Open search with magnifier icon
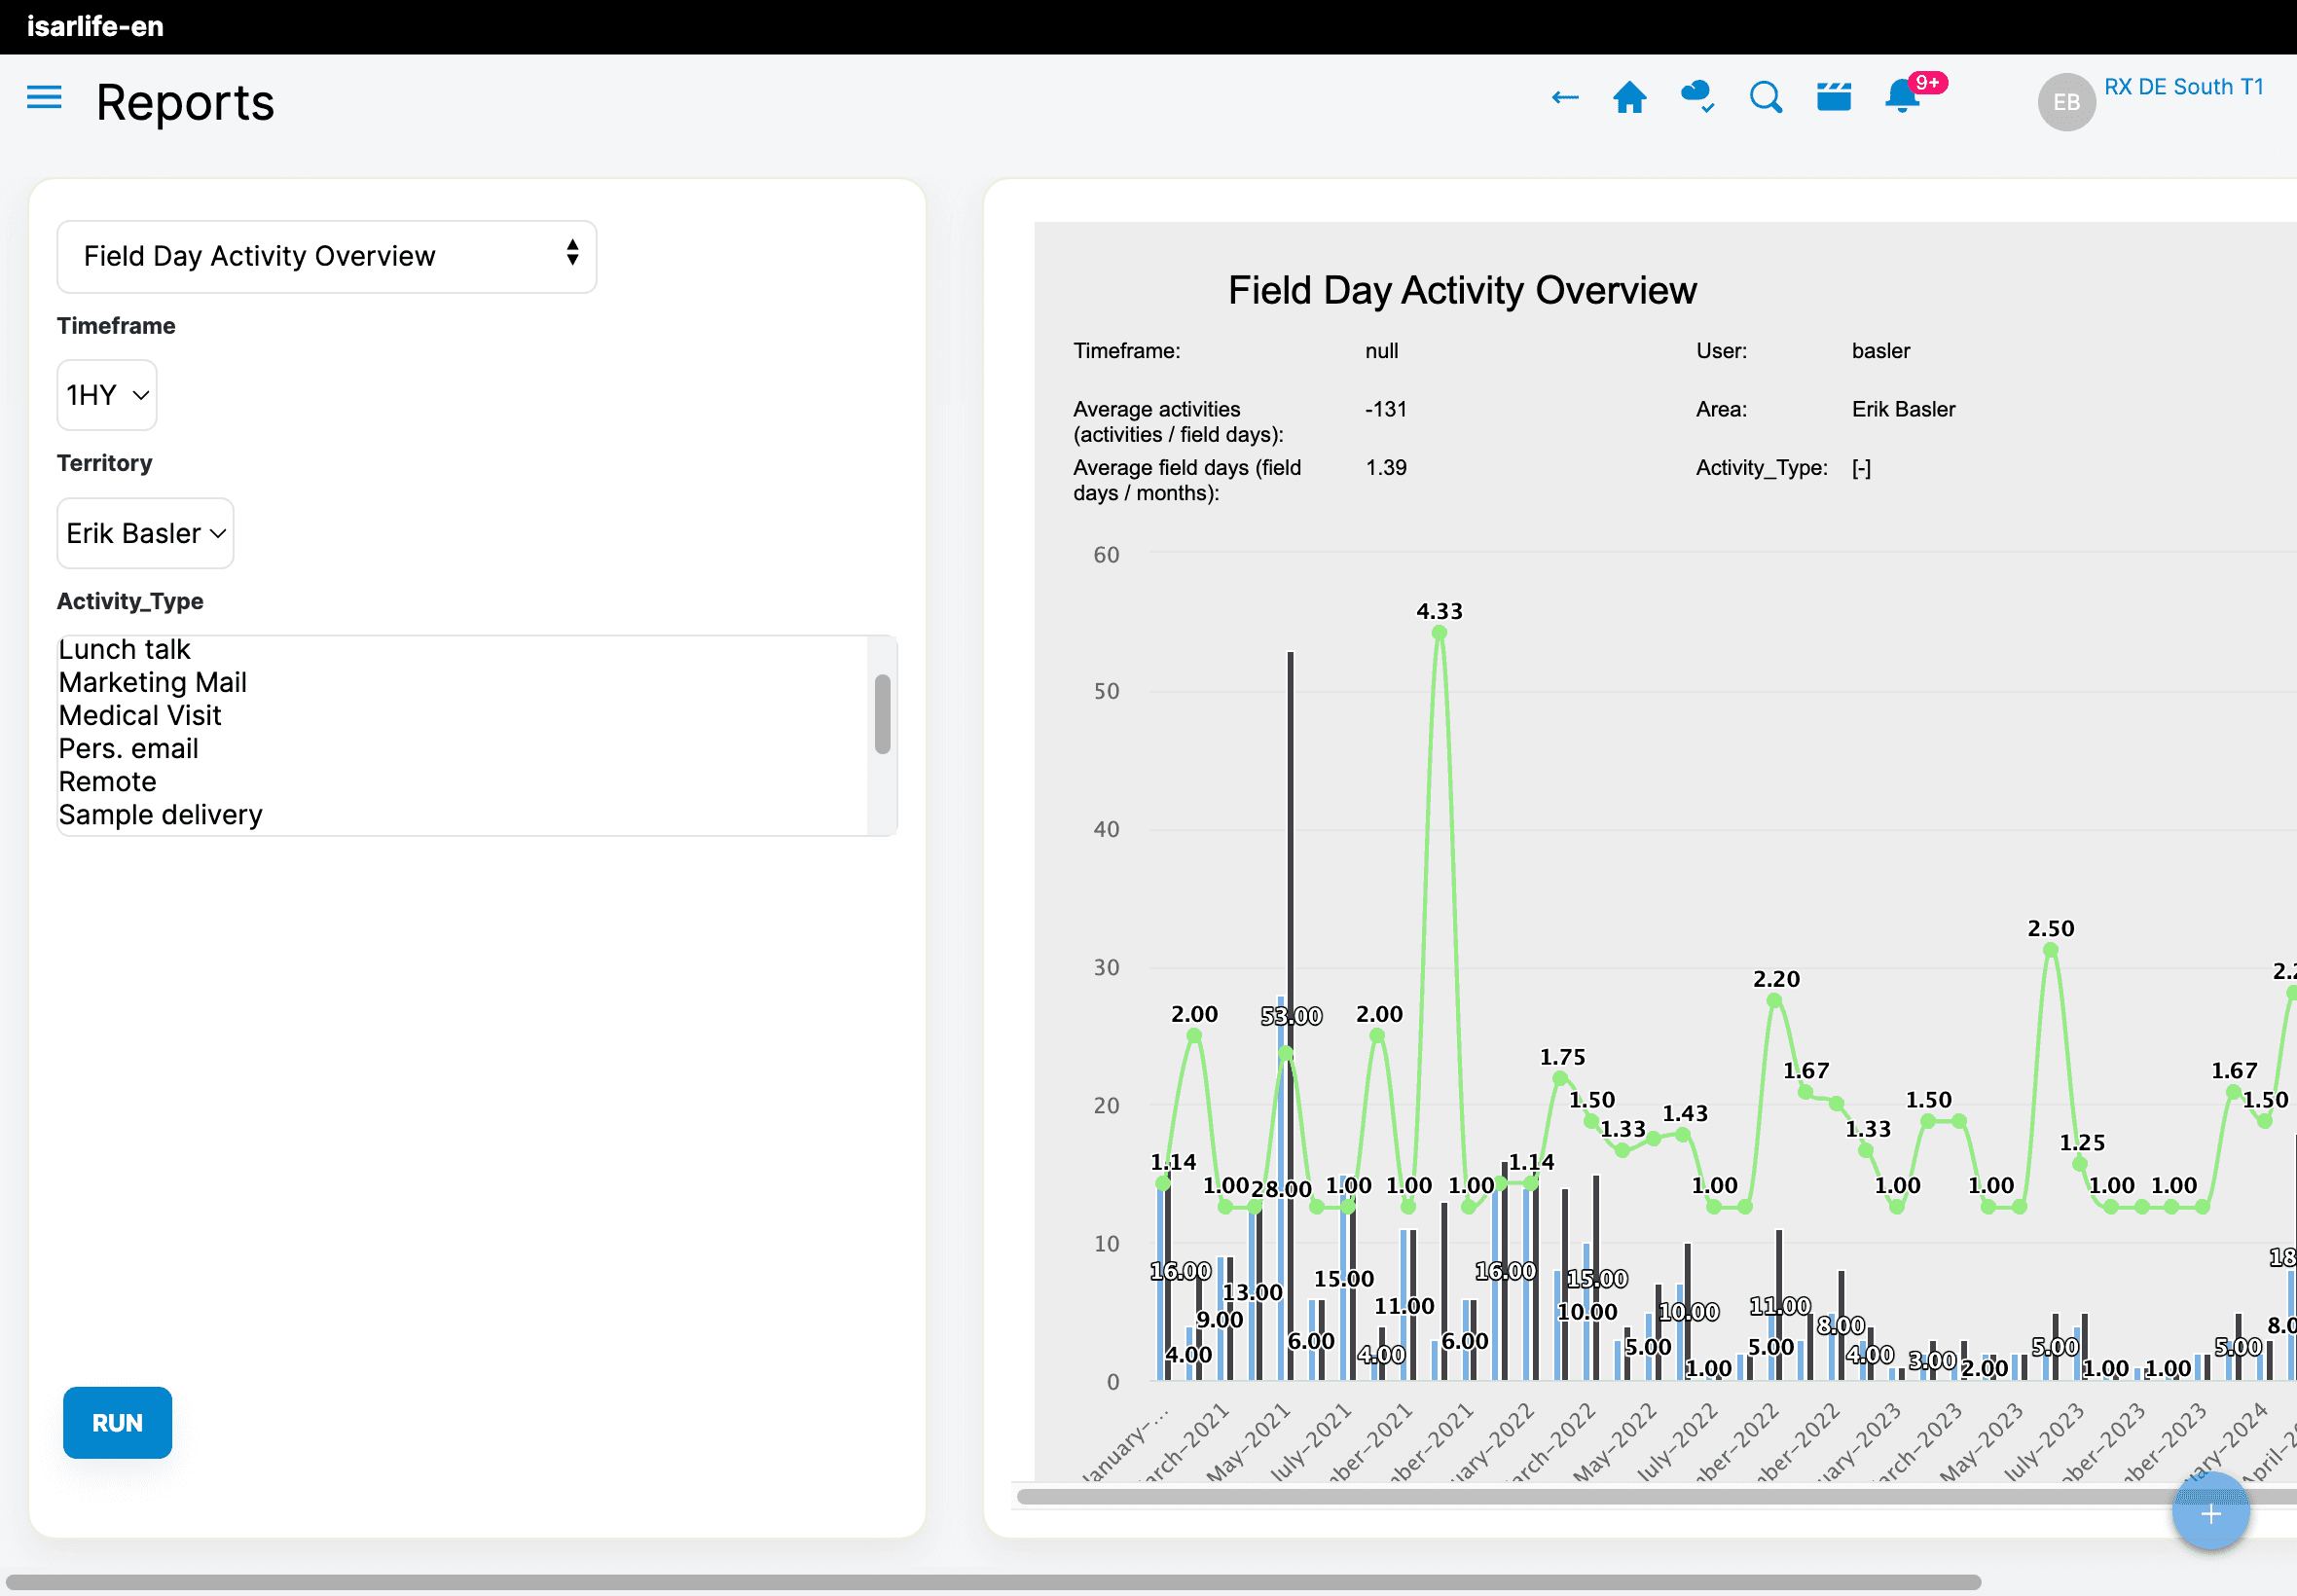 (x=1765, y=98)
